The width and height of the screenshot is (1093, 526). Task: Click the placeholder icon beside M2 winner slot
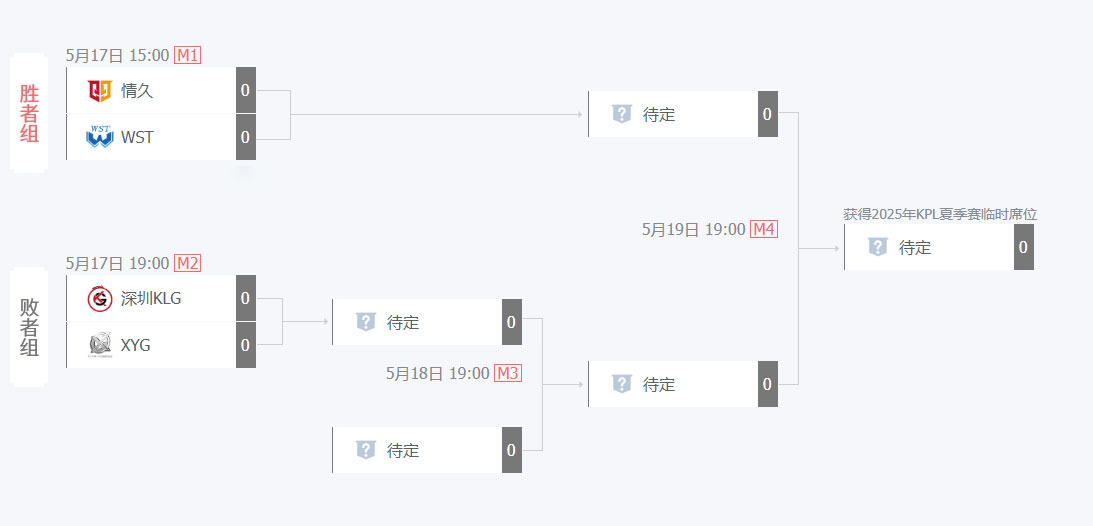[x=365, y=321]
